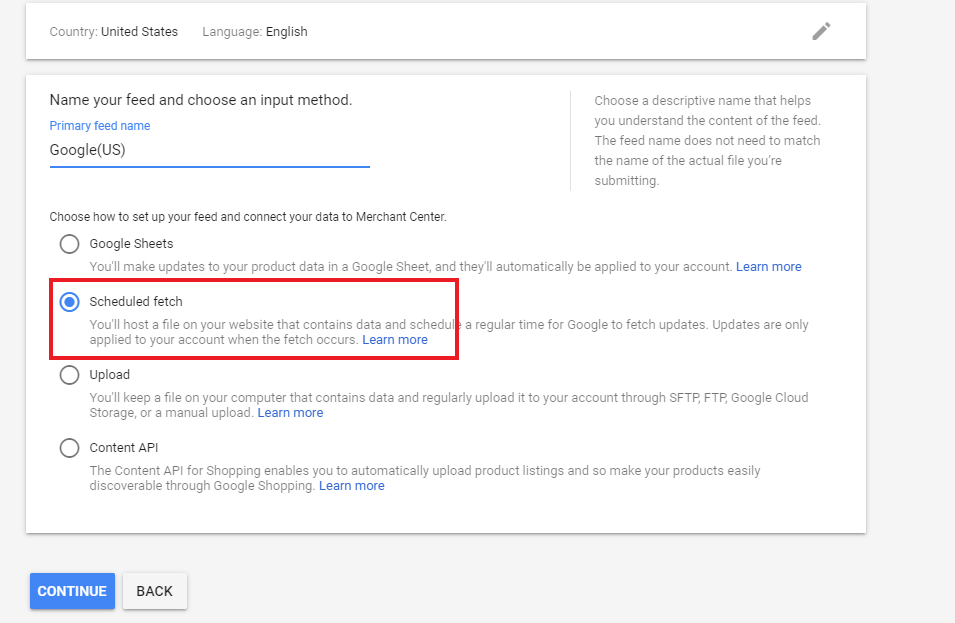Select the Content API radio button
The image size is (955, 623).
pos(69,448)
